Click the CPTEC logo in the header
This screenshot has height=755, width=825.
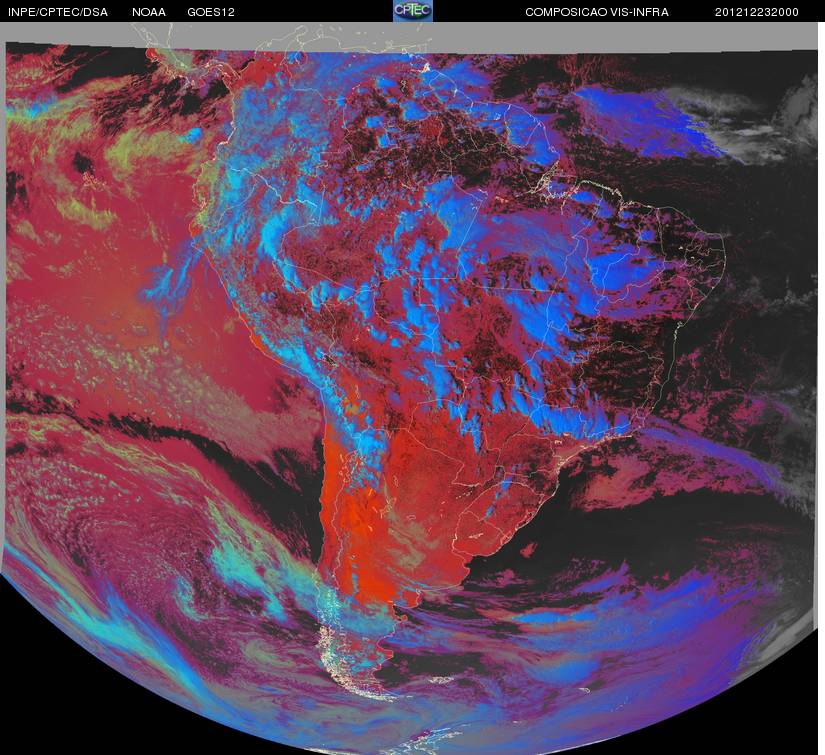tap(413, 11)
